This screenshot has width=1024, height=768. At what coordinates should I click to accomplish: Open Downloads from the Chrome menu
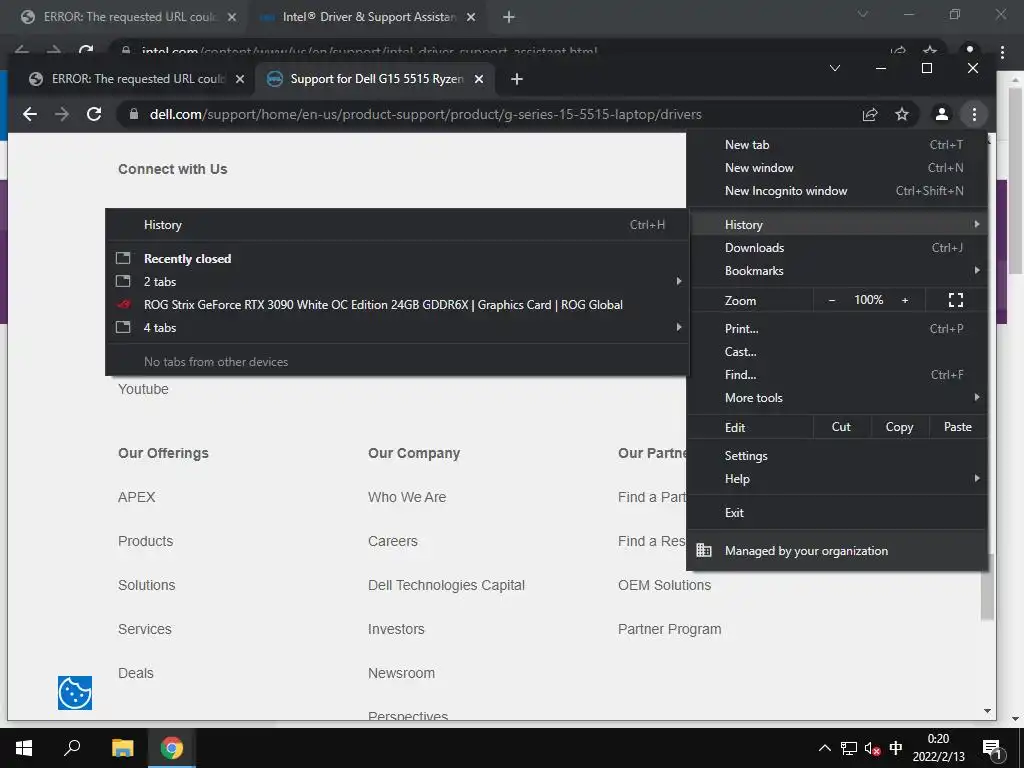click(837, 248)
